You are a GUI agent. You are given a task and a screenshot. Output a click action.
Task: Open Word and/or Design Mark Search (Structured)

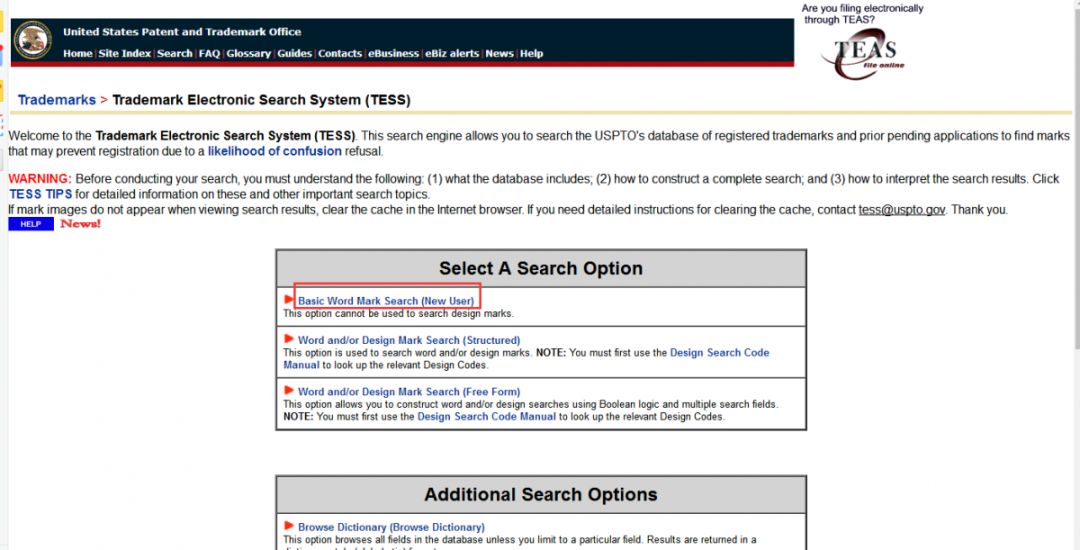pyautogui.click(x=409, y=340)
